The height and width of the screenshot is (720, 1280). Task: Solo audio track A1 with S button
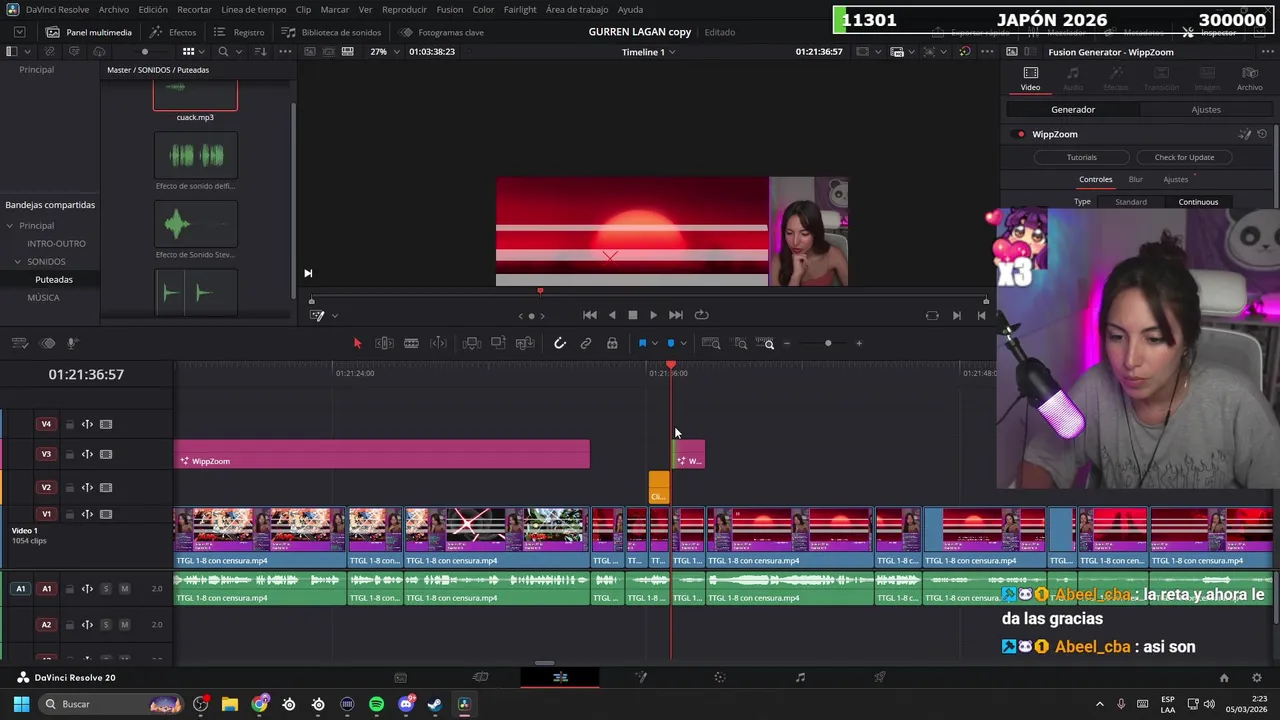tap(105, 589)
